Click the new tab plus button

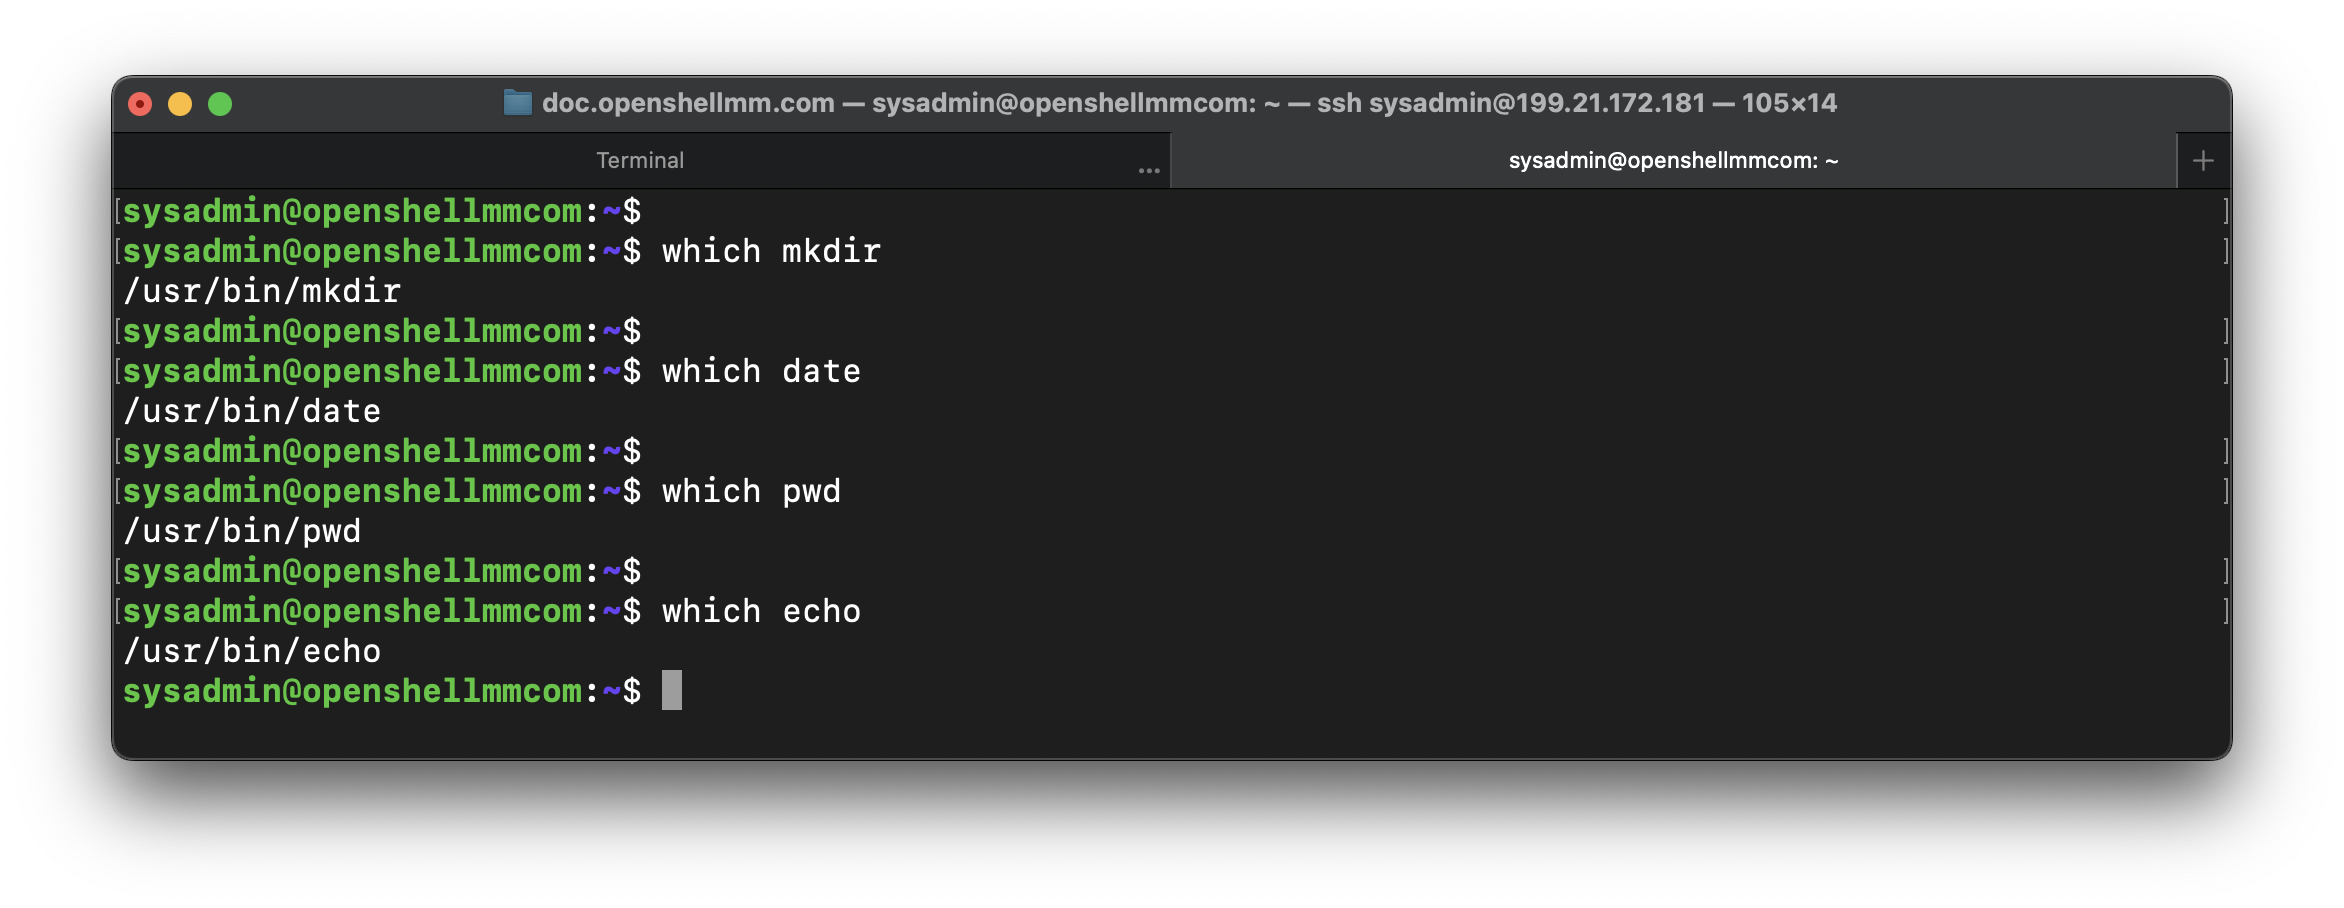2203,161
